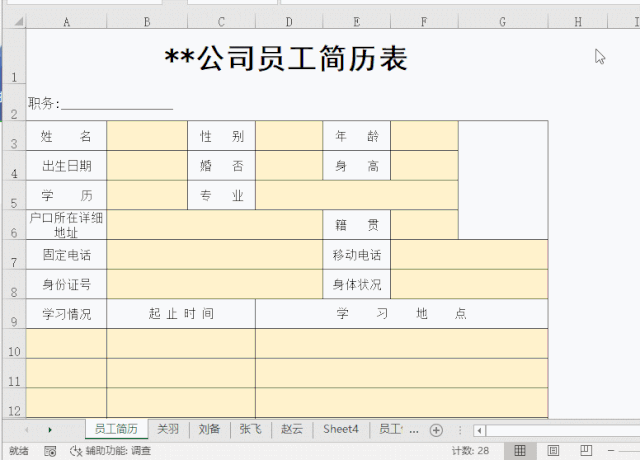Click the 就绪 status text

(19, 451)
